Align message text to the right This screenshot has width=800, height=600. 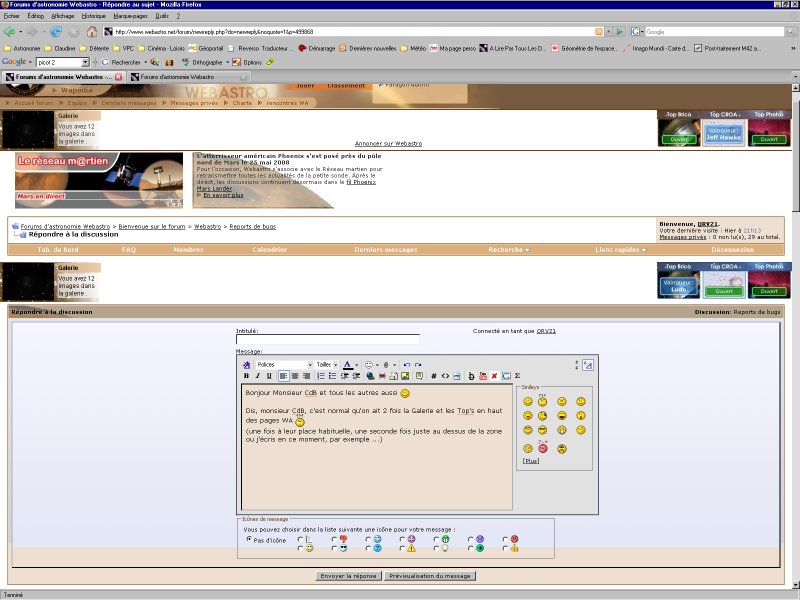click(x=306, y=376)
